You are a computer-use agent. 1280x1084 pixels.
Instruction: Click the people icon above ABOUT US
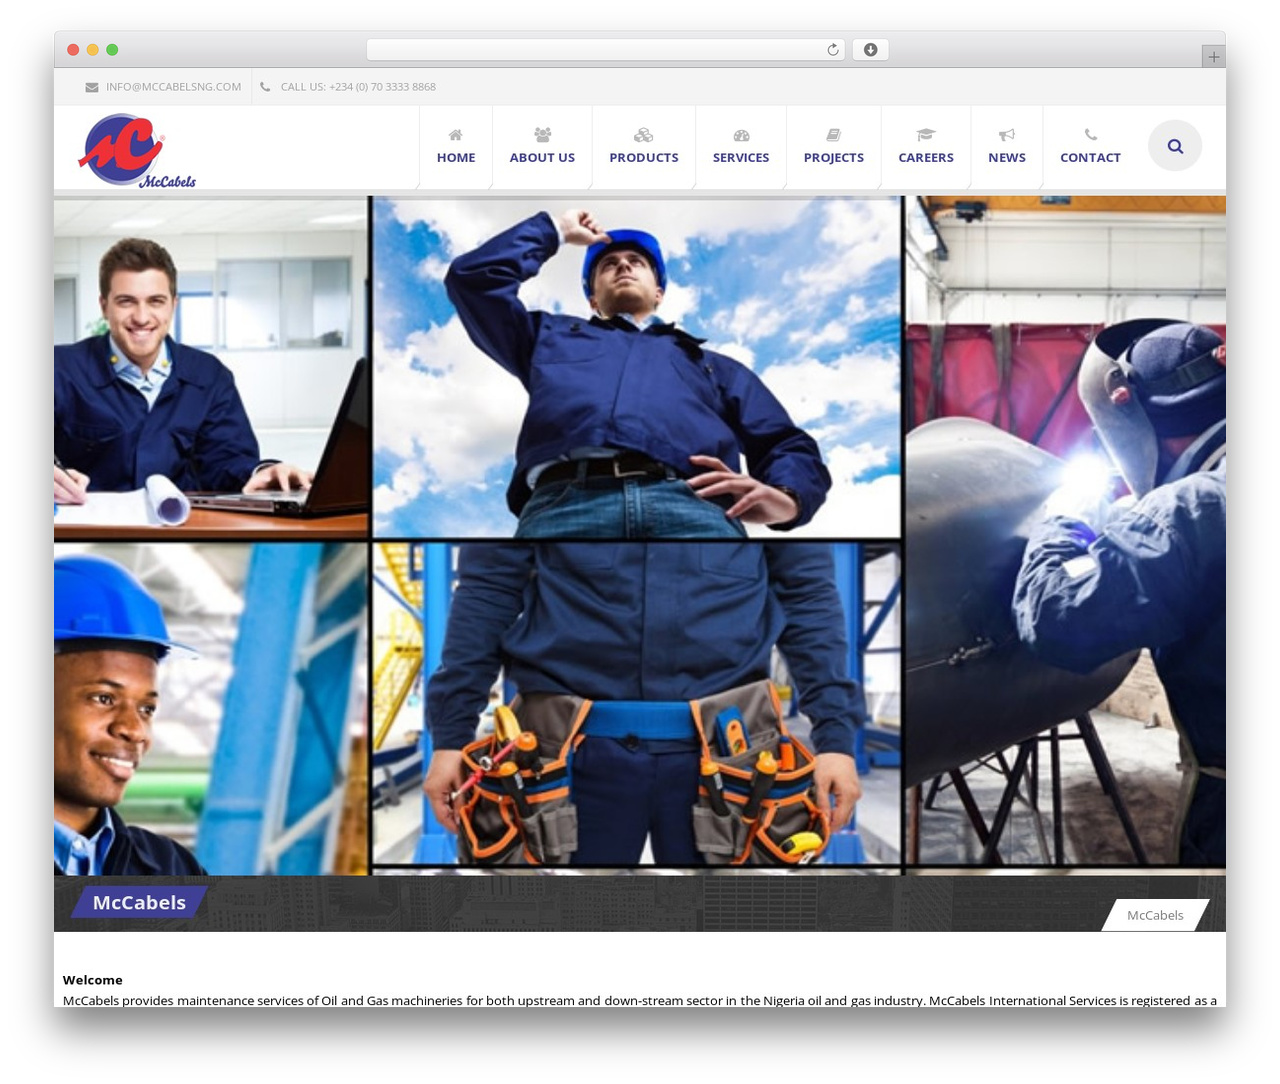(x=542, y=134)
